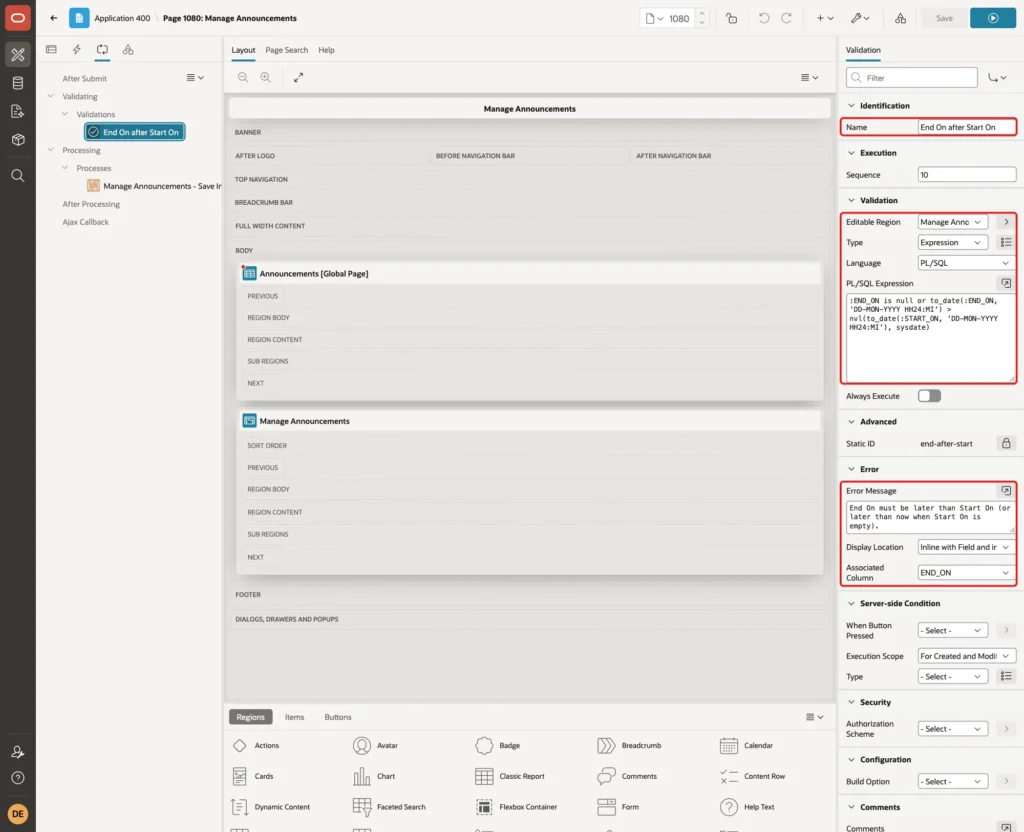
Task: Redo the last change
Action: 786,18
